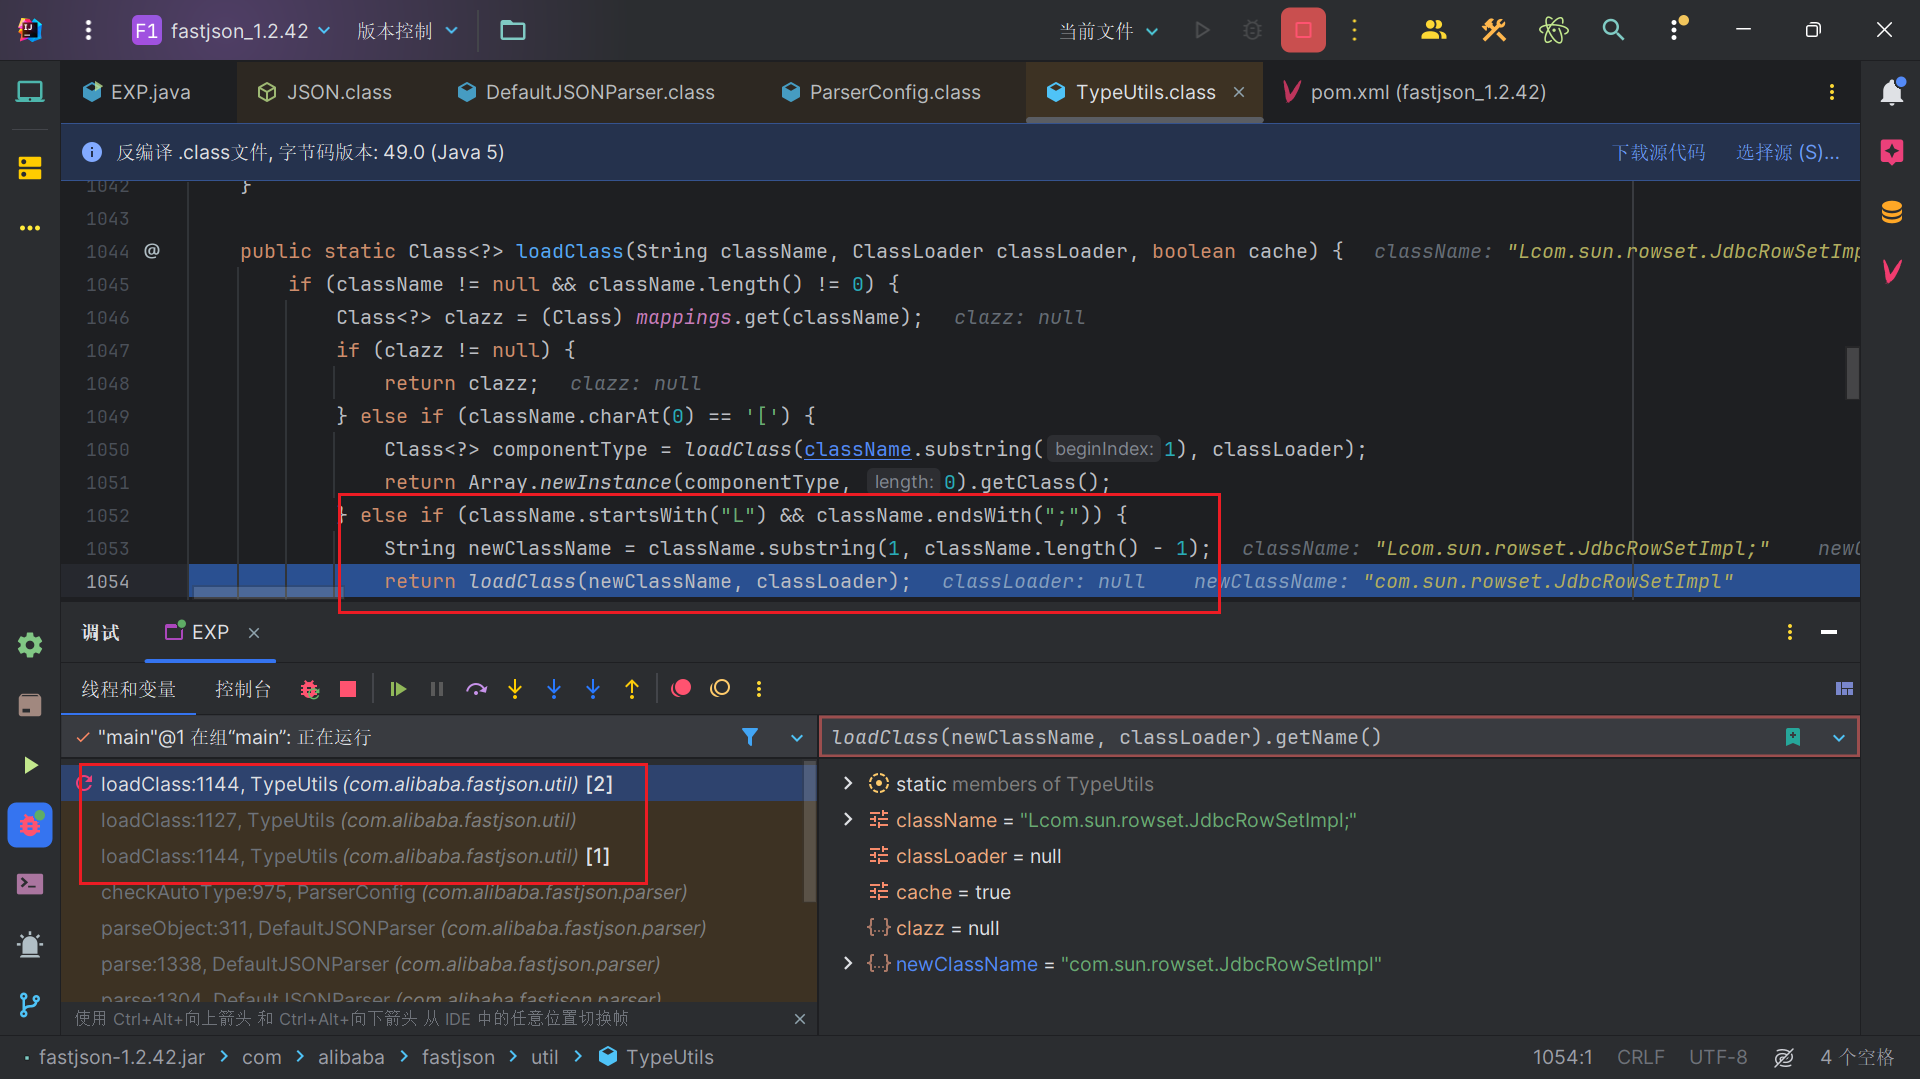Open the Run tool window play icon
The height and width of the screenshot is (1079, 1920).
pyautogui.click(x=30, y=765)
